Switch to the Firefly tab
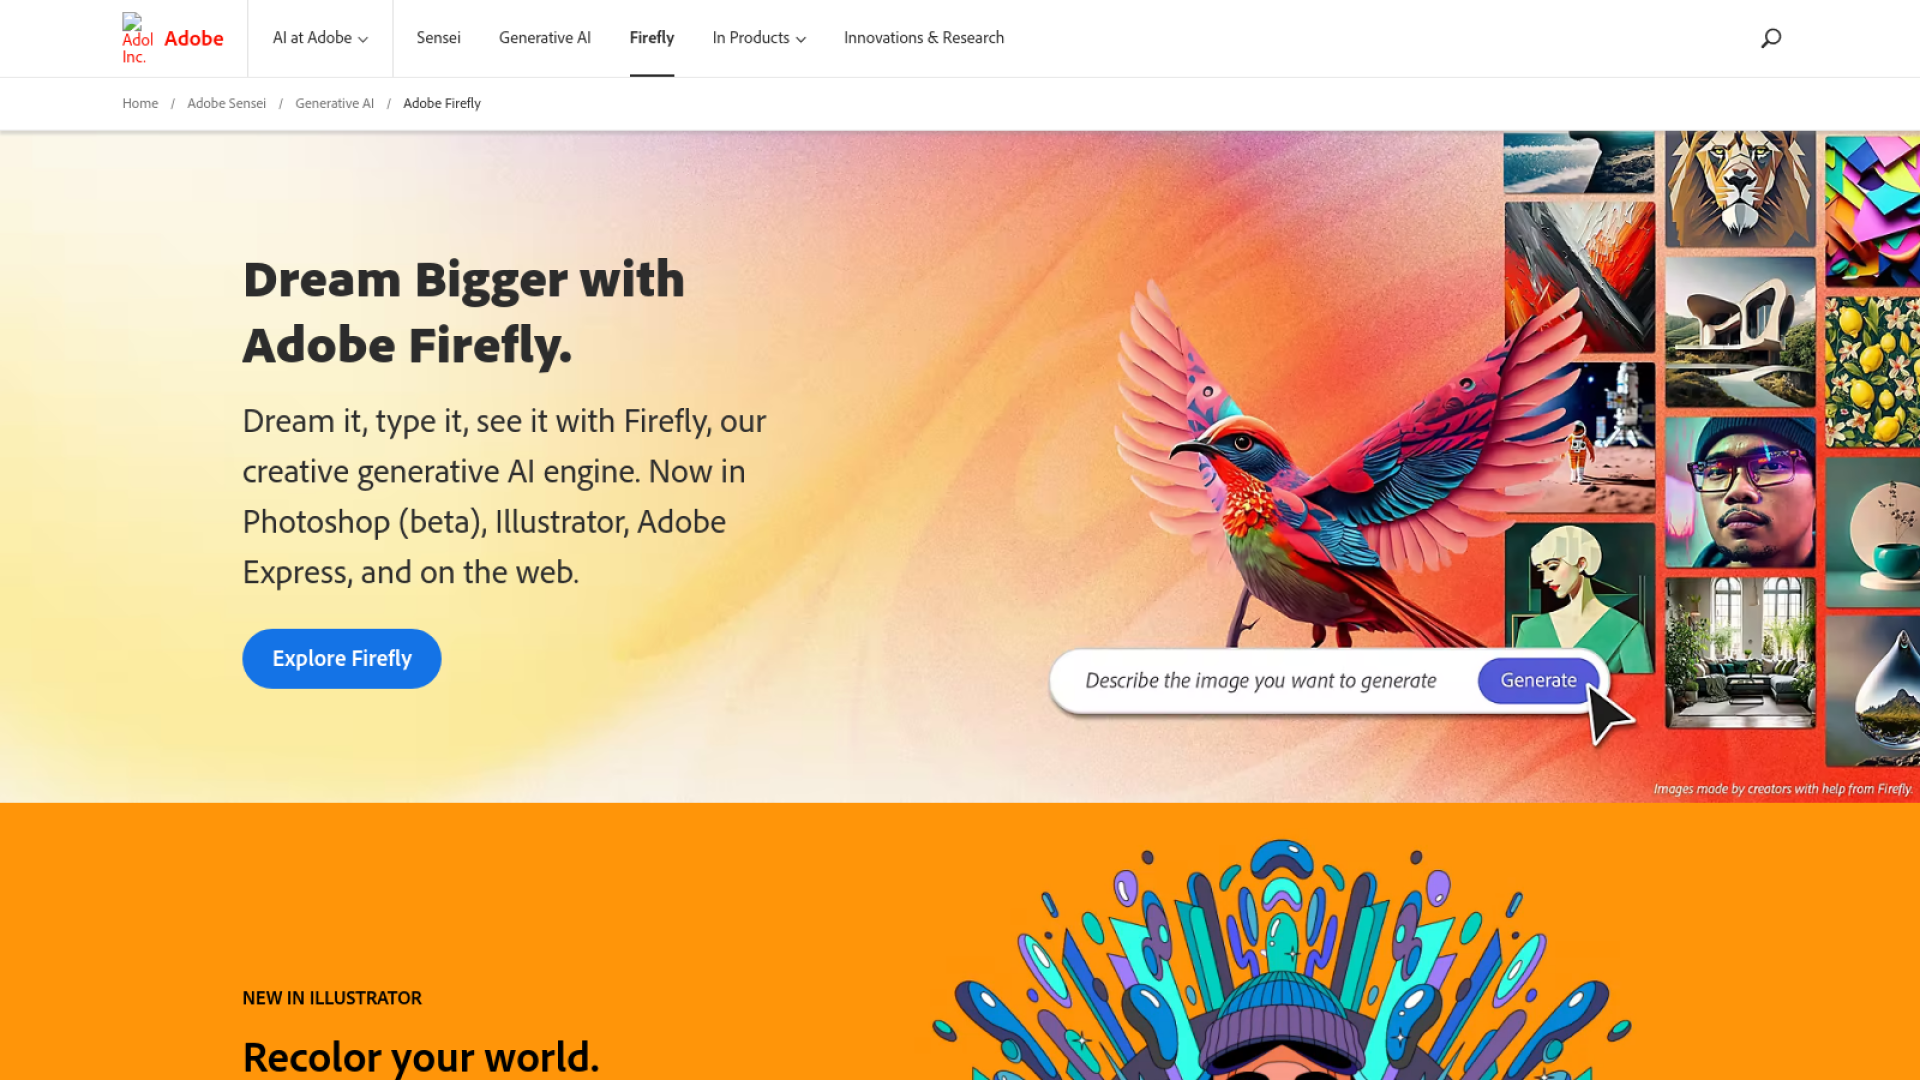1920x1080 pixels. point(652,38)
